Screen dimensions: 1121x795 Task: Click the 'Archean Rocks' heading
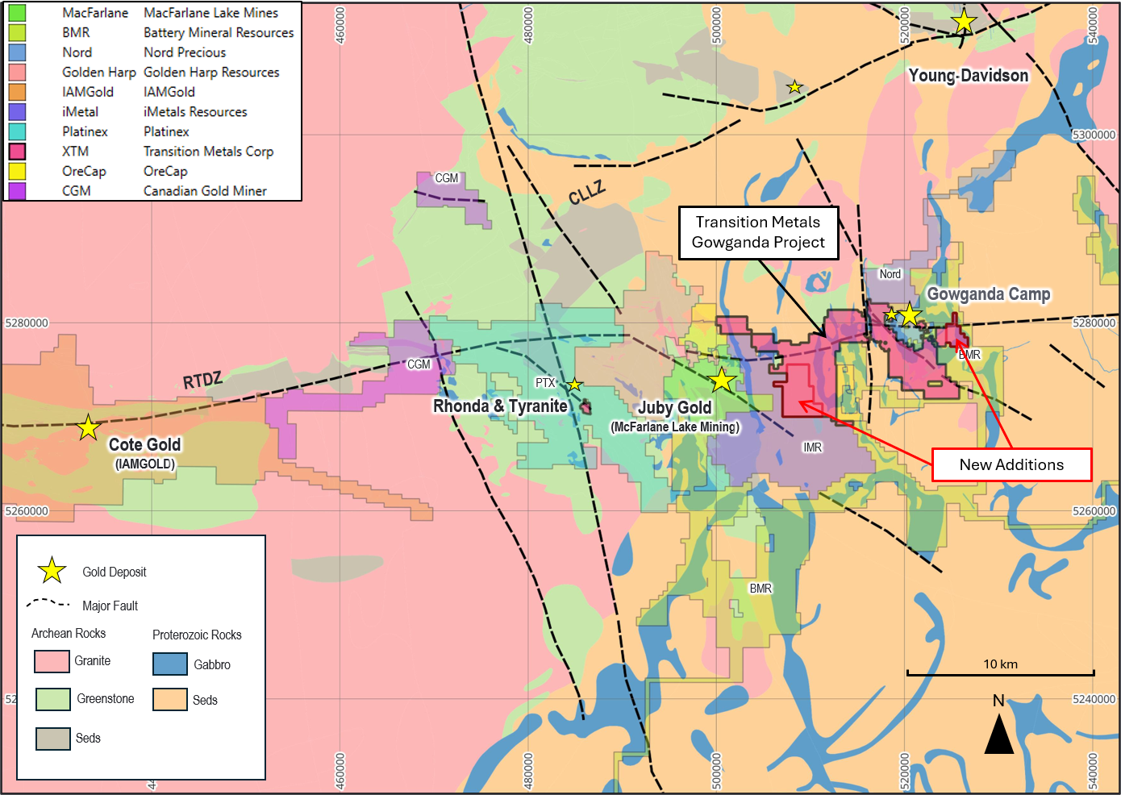[x=69, y=633]
